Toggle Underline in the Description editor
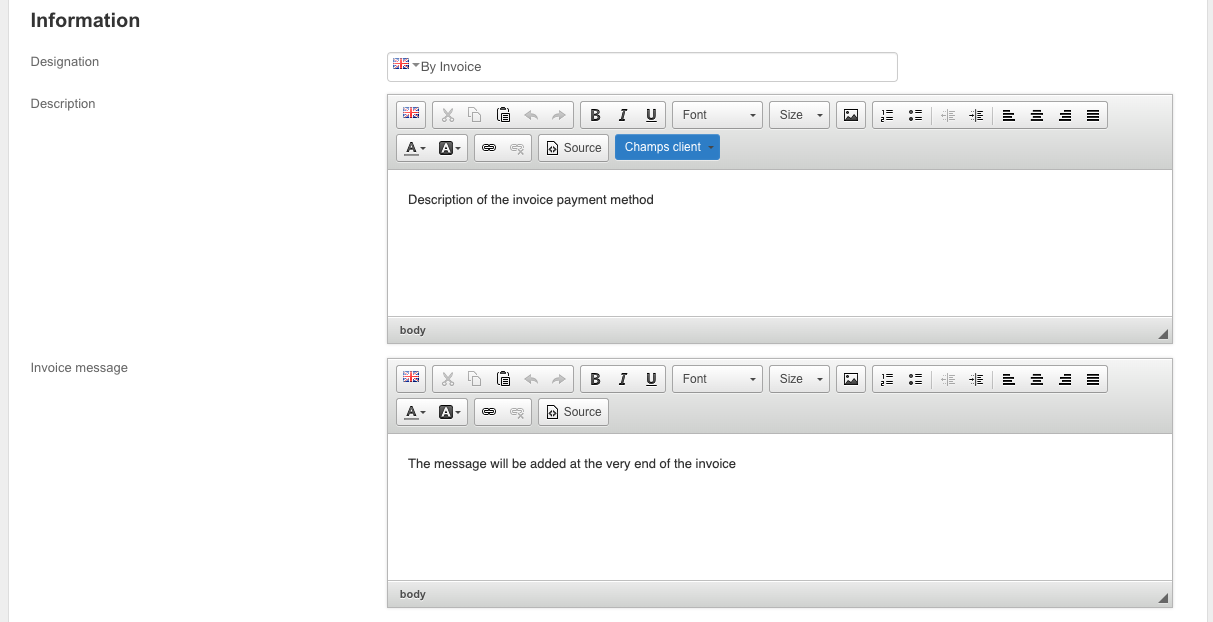Viewport: 1213px width, 622px height. coord(651,115)
